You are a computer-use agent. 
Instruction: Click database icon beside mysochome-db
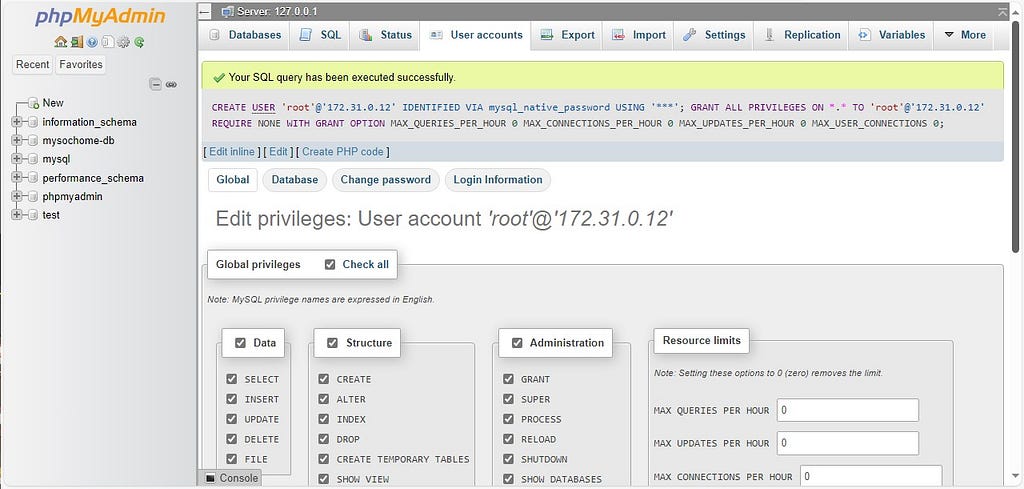click(32, 140)
